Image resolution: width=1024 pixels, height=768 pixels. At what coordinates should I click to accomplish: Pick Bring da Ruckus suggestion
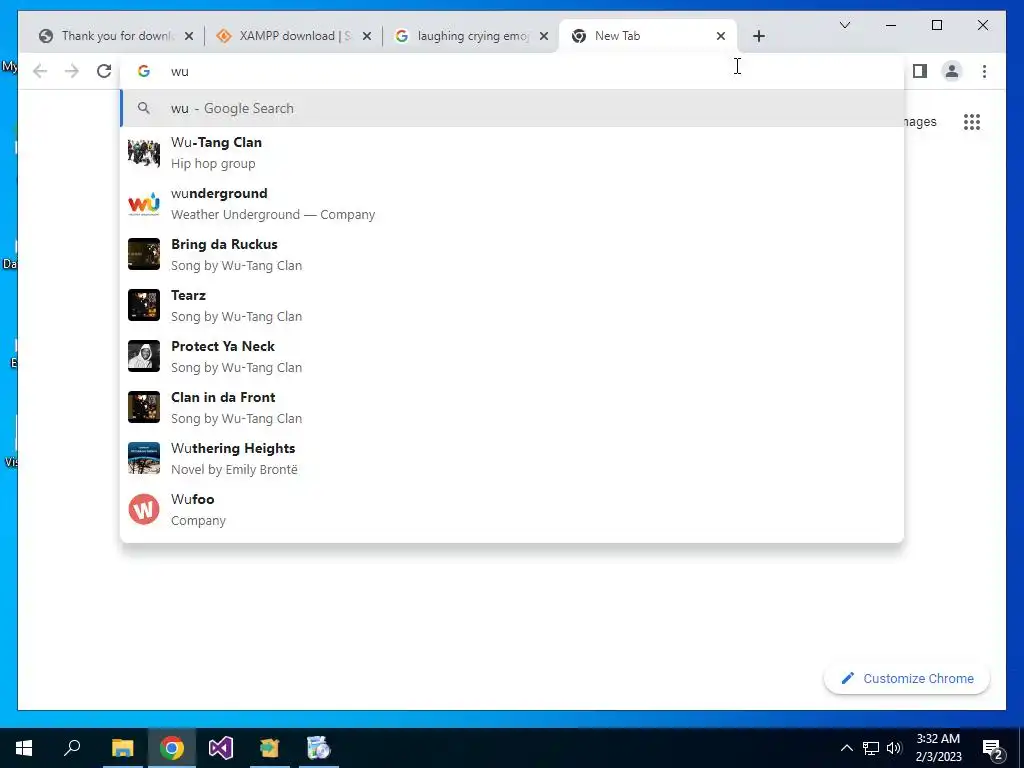point(513,255)
